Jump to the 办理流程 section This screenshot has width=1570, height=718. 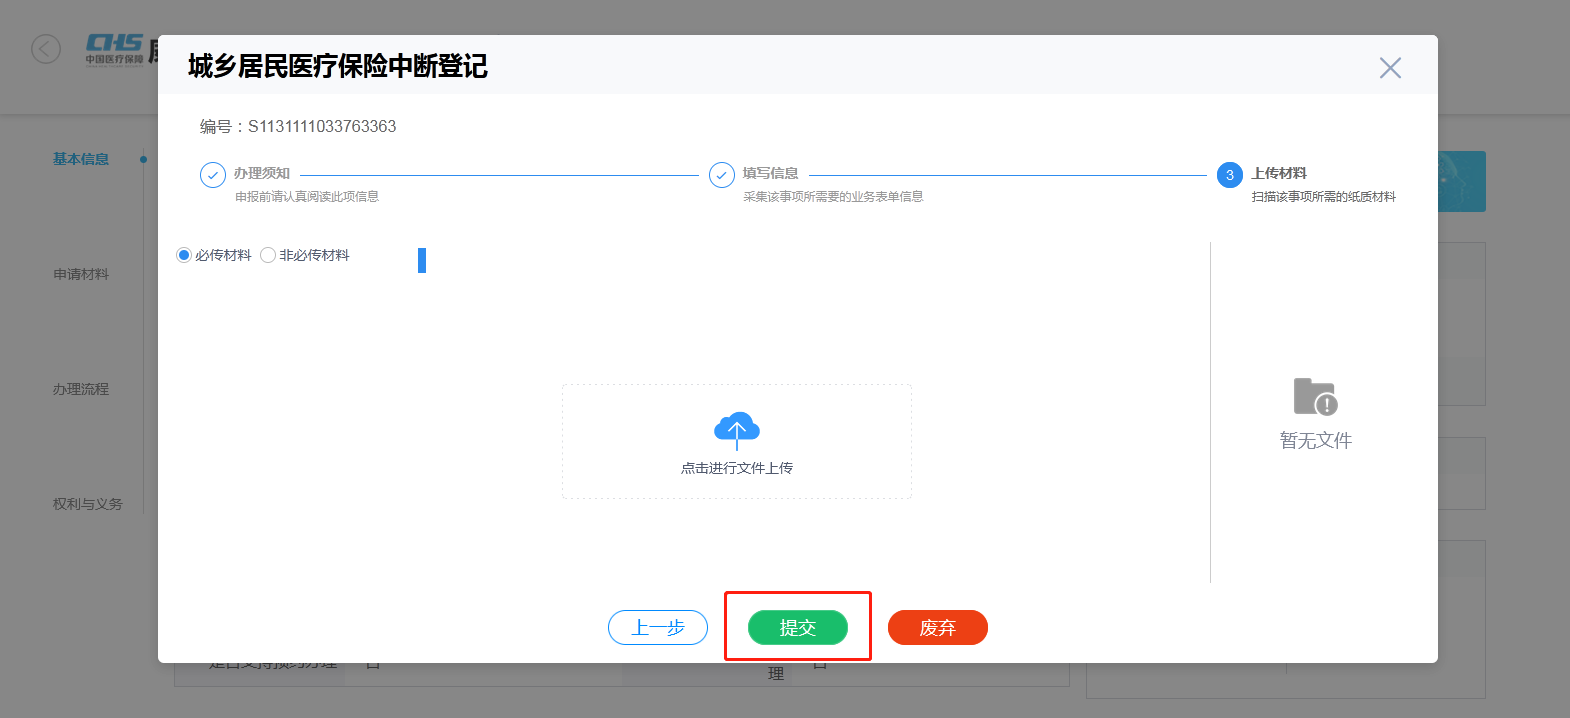tap(81, 389)
